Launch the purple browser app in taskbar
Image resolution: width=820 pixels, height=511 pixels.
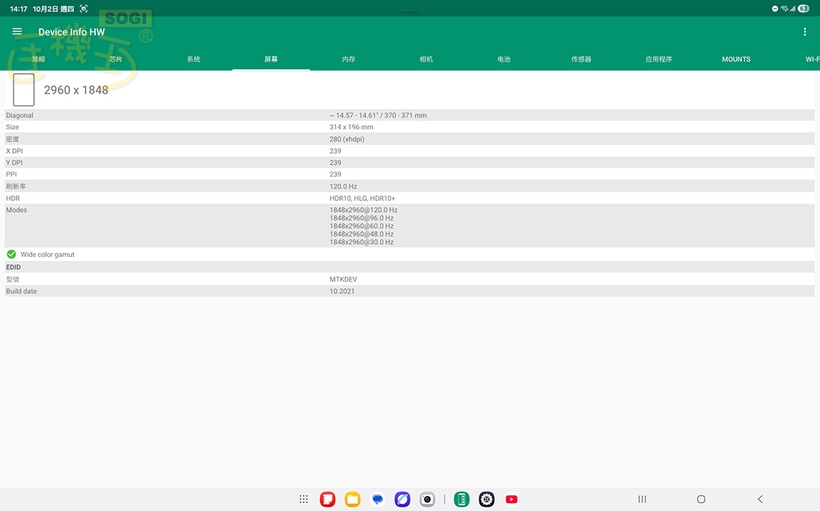(x=402, y=499)
